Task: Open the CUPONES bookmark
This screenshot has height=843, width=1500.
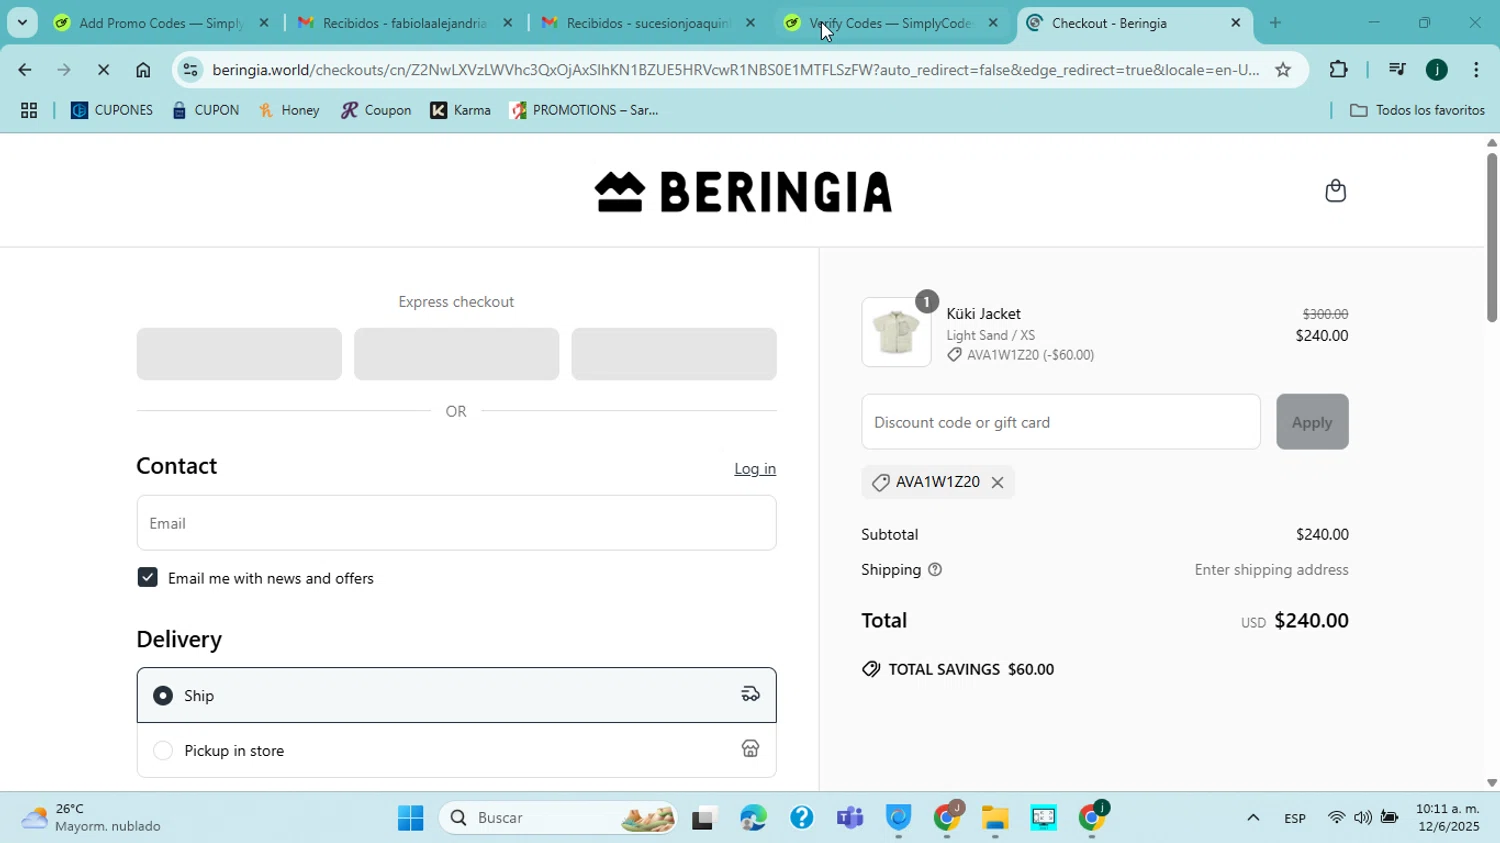Action: click(112, 111)
